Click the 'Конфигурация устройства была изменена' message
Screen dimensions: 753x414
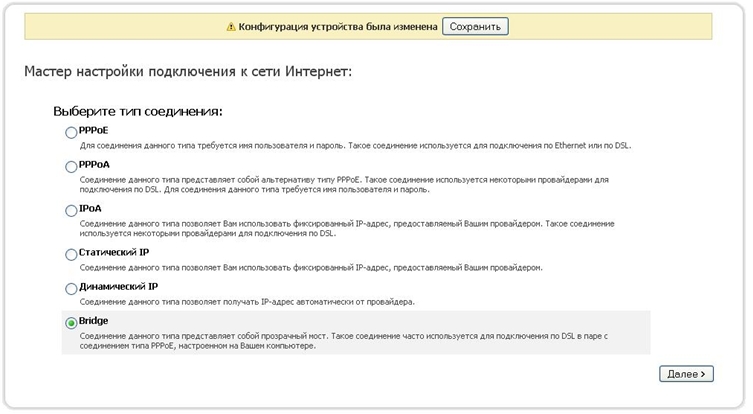[338, 27]
